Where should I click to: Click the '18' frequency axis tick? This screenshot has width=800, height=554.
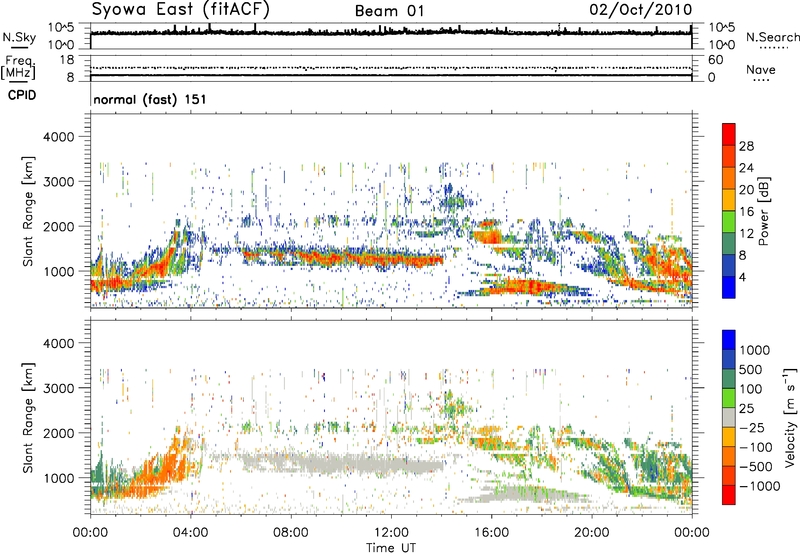tap(67, 60)
